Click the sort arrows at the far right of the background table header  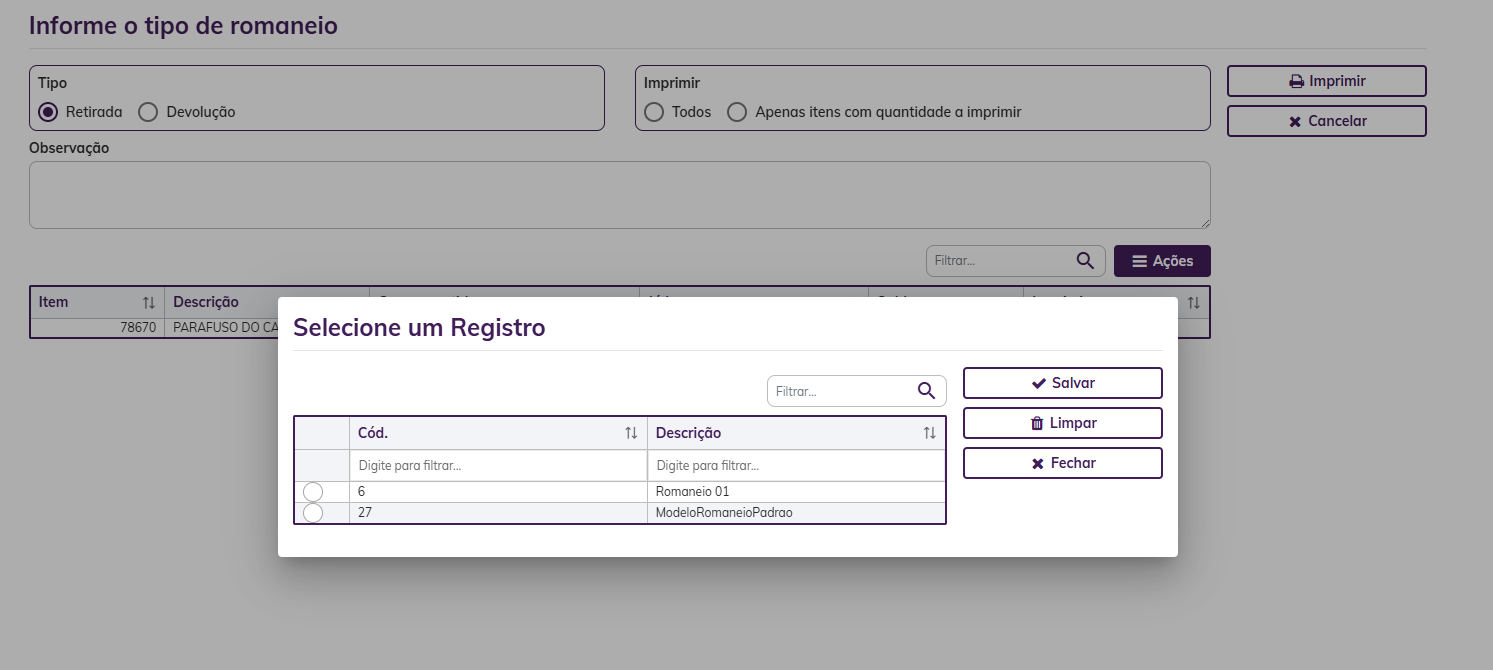coord(1193,302)
